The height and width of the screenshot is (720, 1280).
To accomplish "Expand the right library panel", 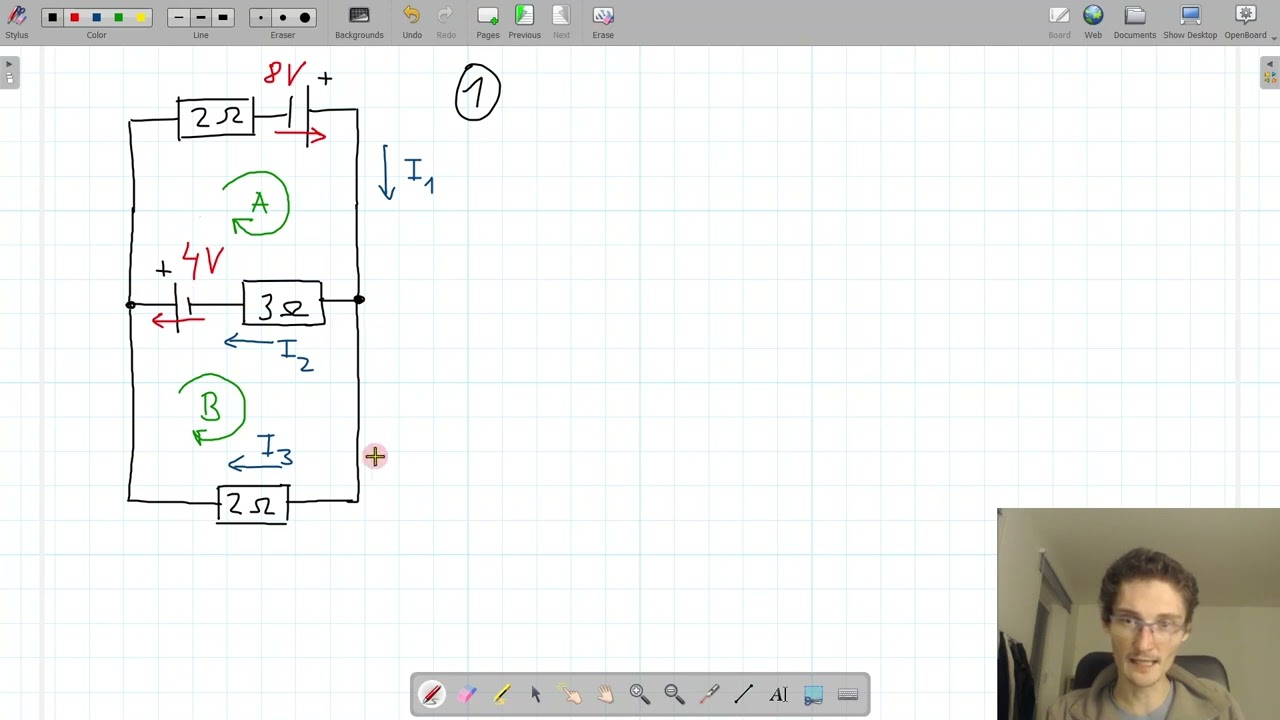I will click(1270, 73).
